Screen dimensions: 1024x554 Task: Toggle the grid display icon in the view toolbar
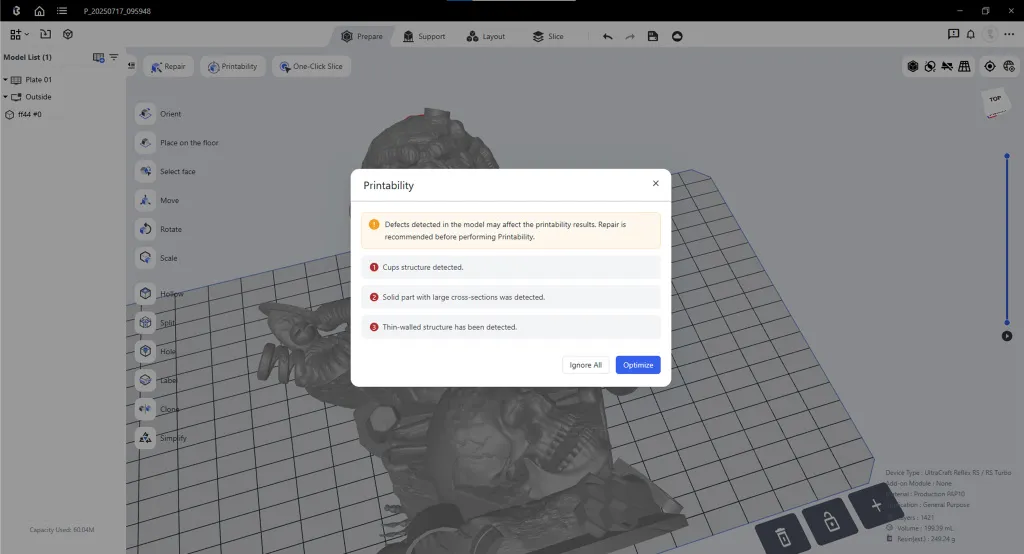coord(964,66)
